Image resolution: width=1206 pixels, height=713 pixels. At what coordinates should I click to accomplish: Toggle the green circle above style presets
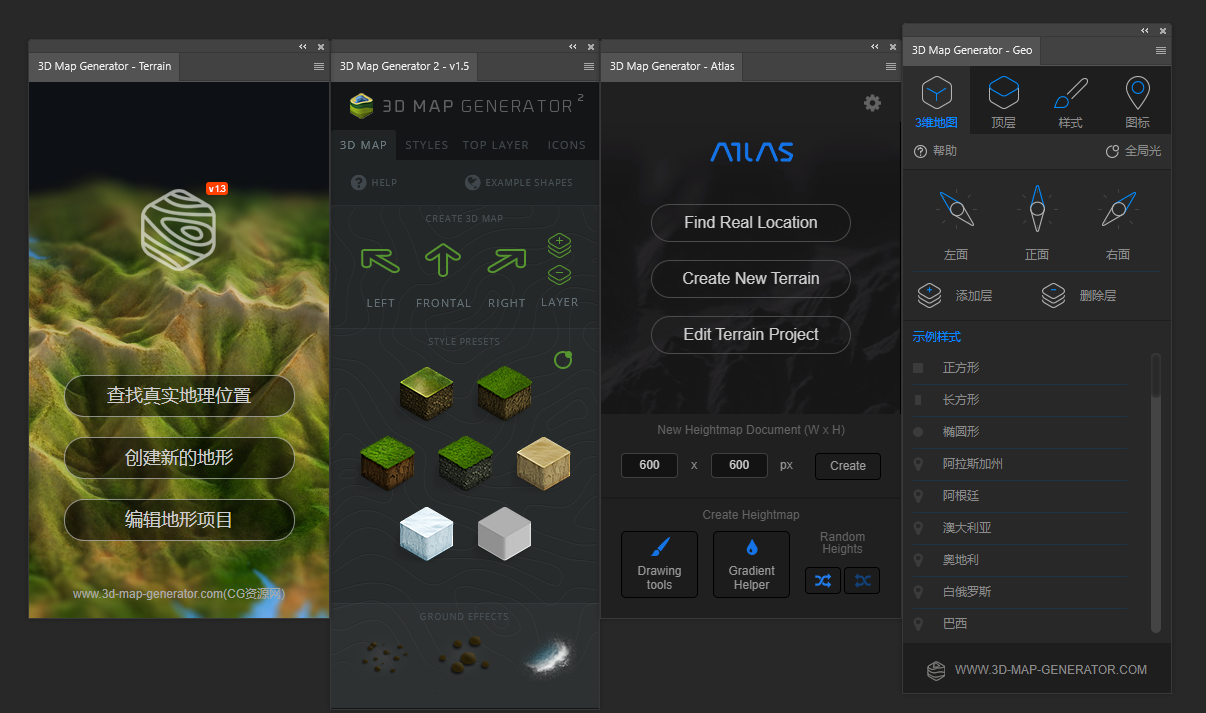563,360
